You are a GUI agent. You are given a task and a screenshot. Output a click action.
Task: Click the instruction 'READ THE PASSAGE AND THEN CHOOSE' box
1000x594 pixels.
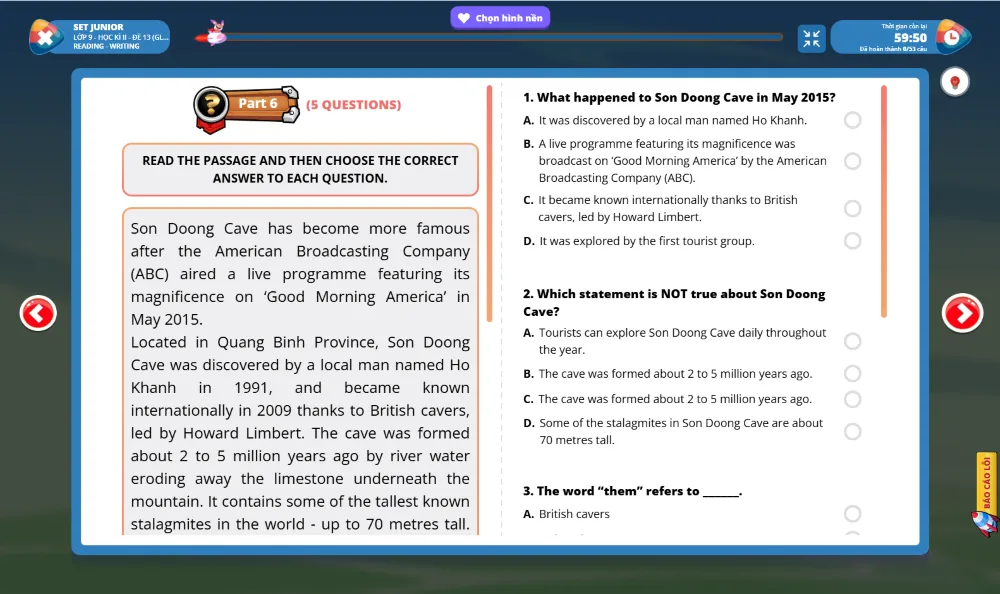click(300, 170)
